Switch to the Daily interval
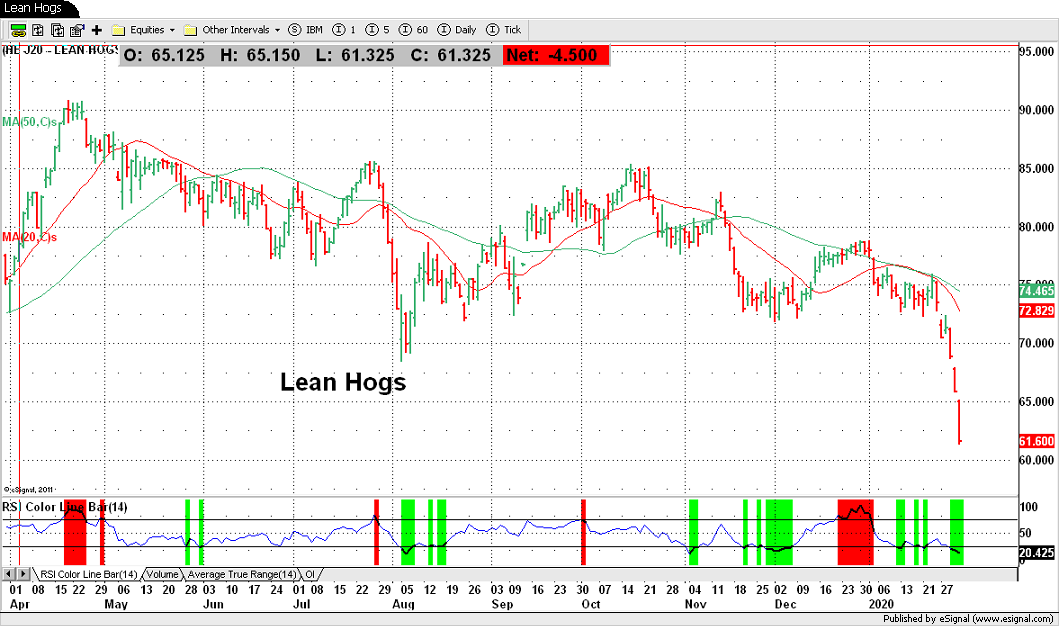Viewport: 1059px width, 626px height. (x=457, y=30)
